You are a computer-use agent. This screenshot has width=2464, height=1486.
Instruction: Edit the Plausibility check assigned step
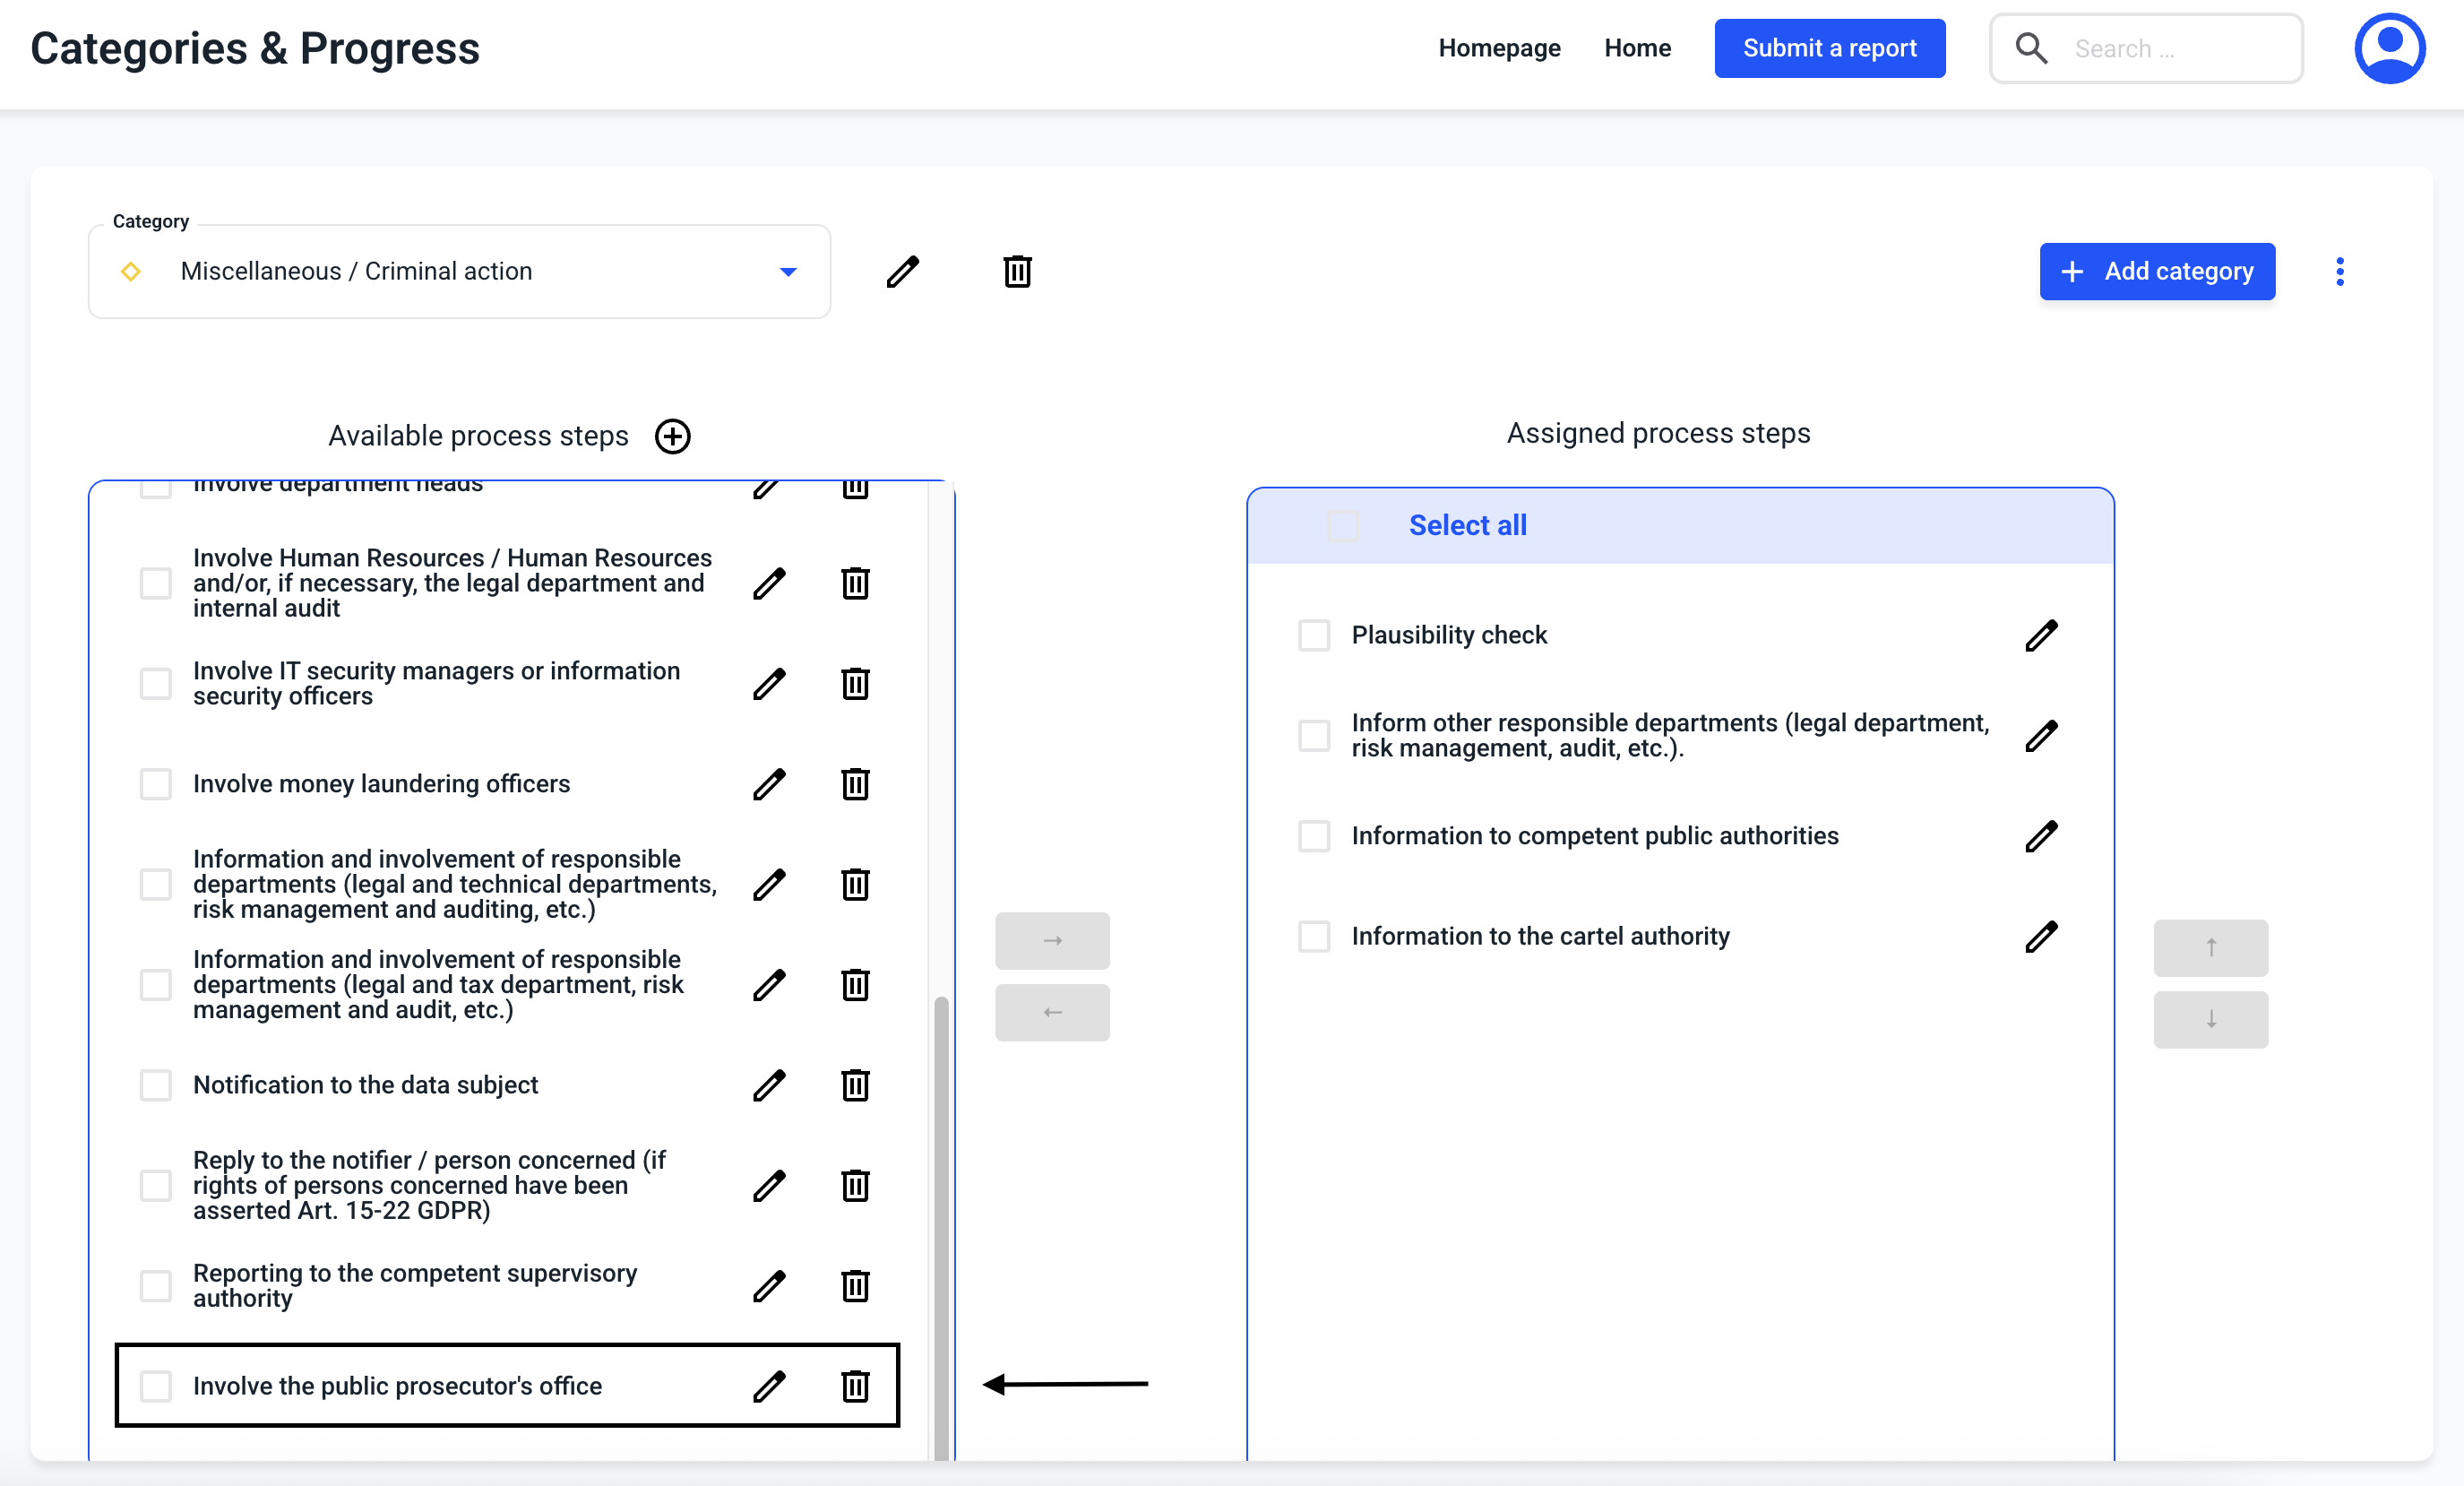point(2040,635)
